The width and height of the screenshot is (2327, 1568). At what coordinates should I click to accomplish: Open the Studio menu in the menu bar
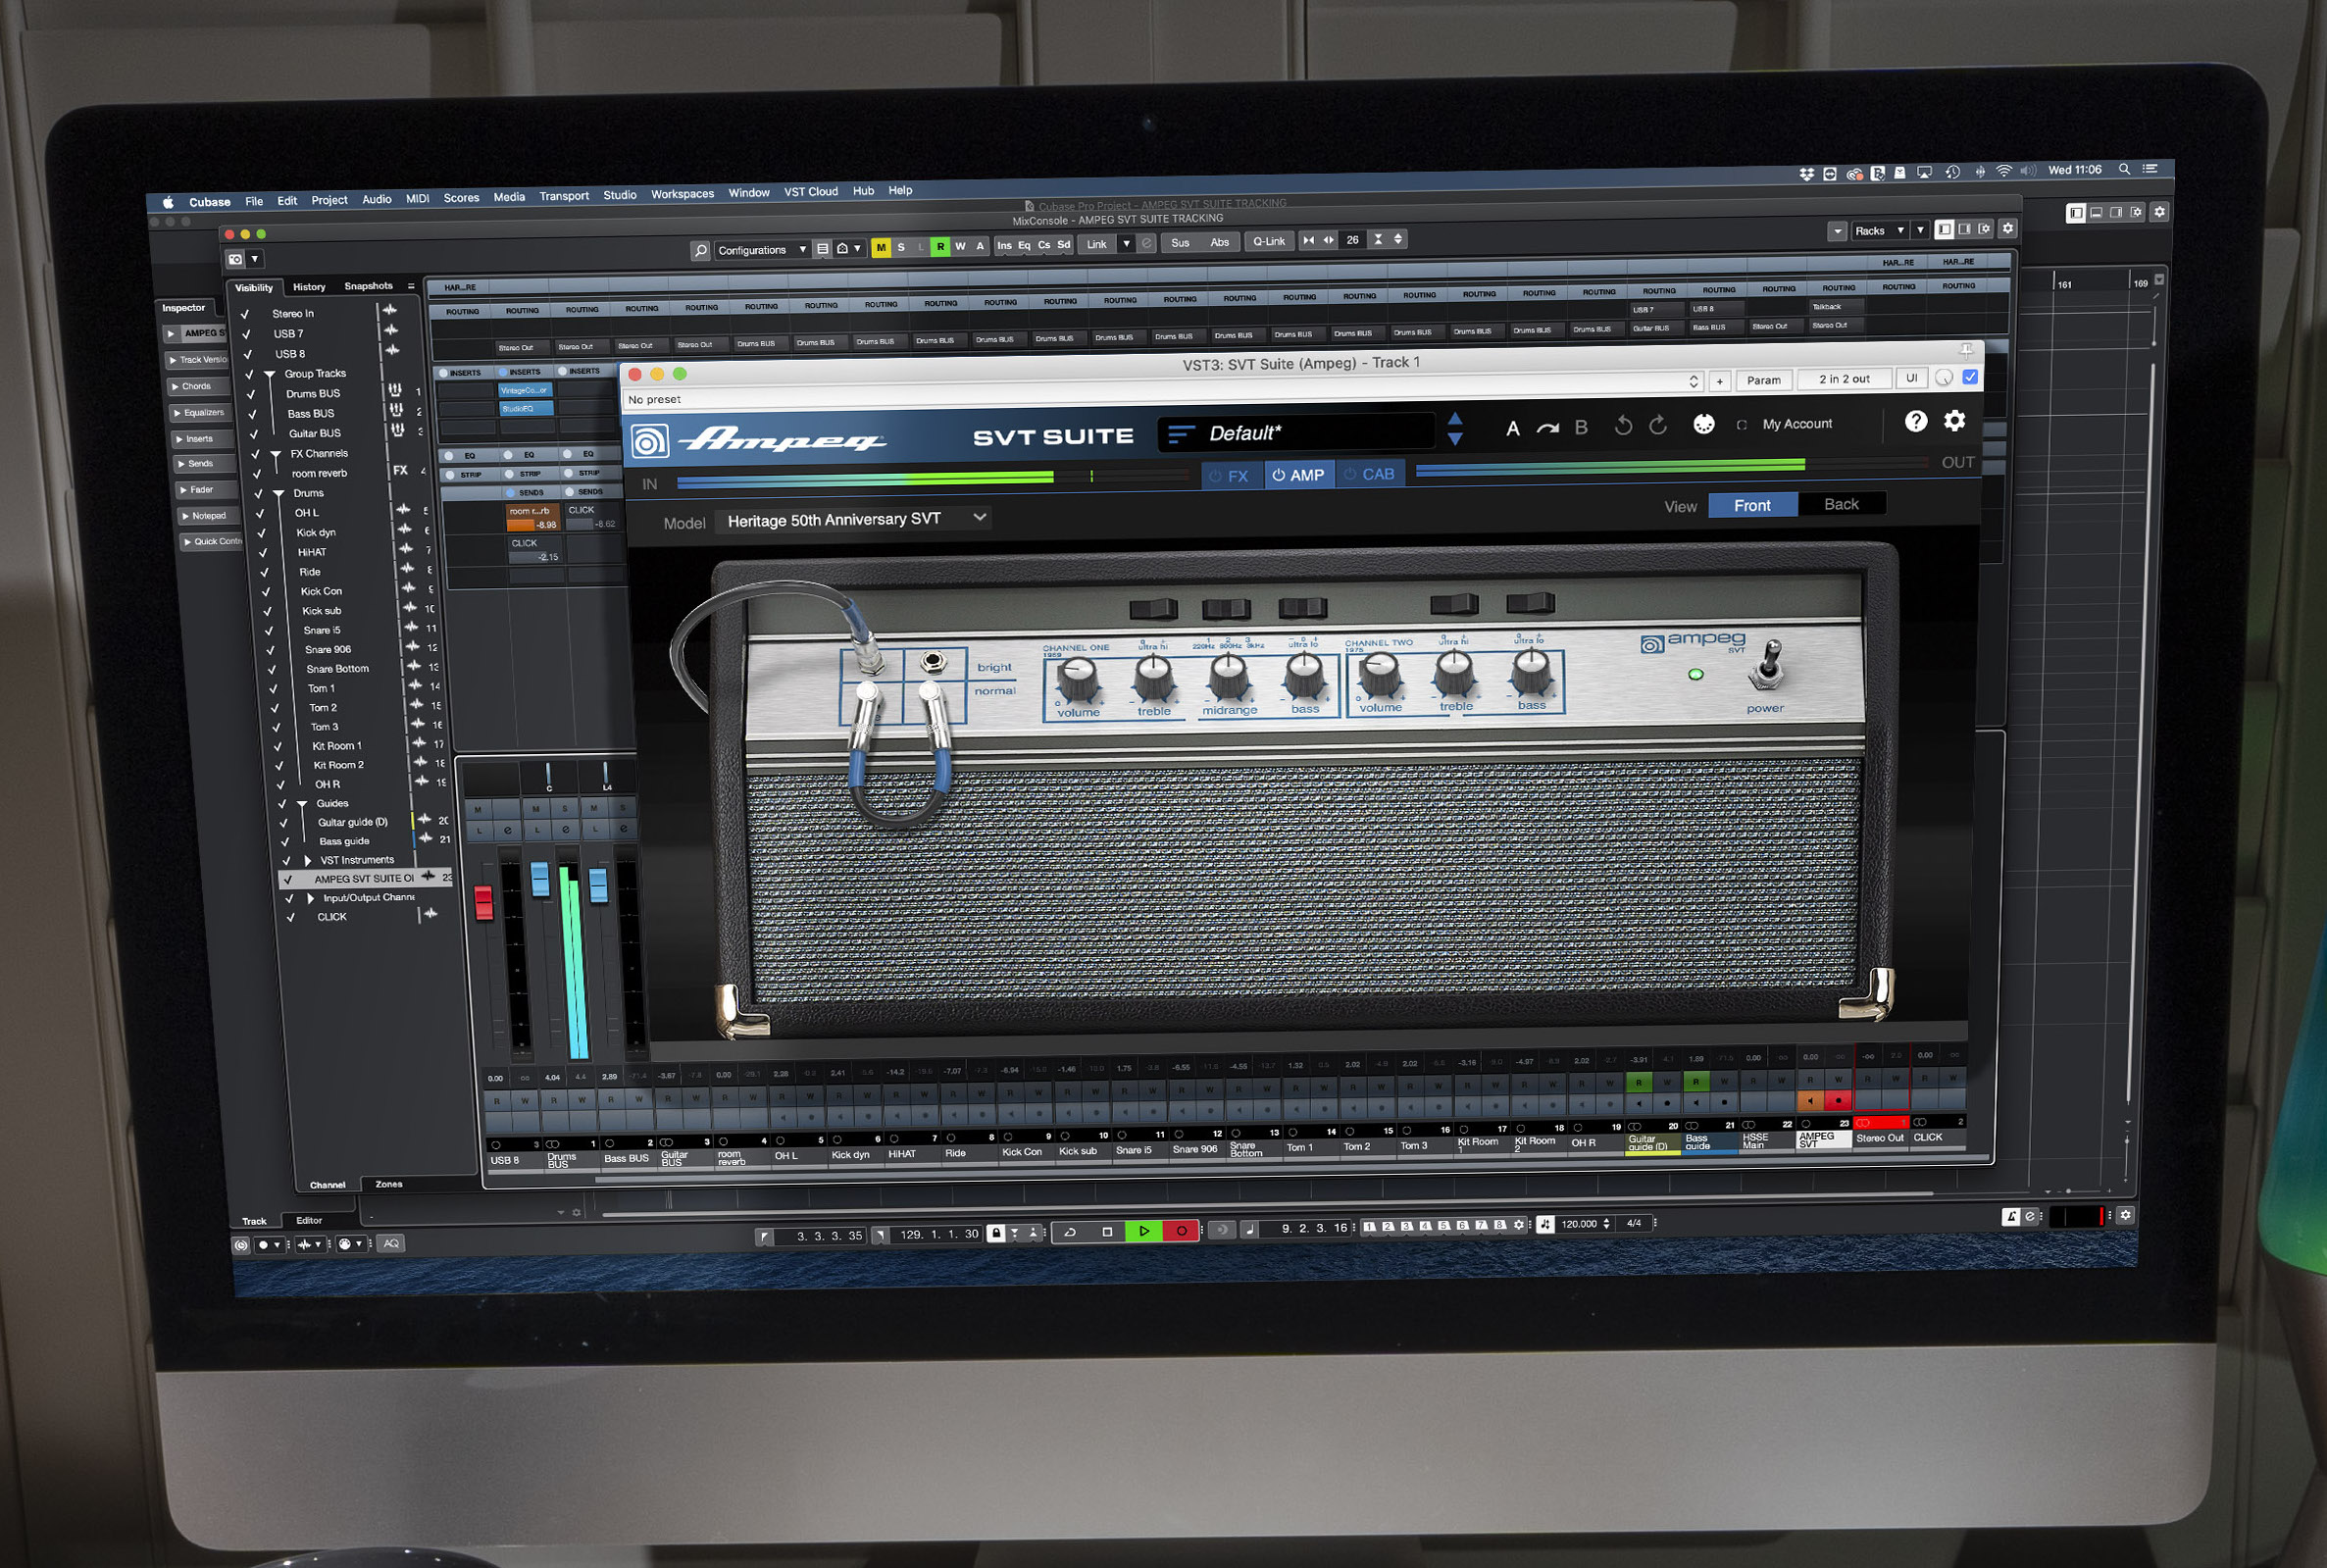[619, 196]
